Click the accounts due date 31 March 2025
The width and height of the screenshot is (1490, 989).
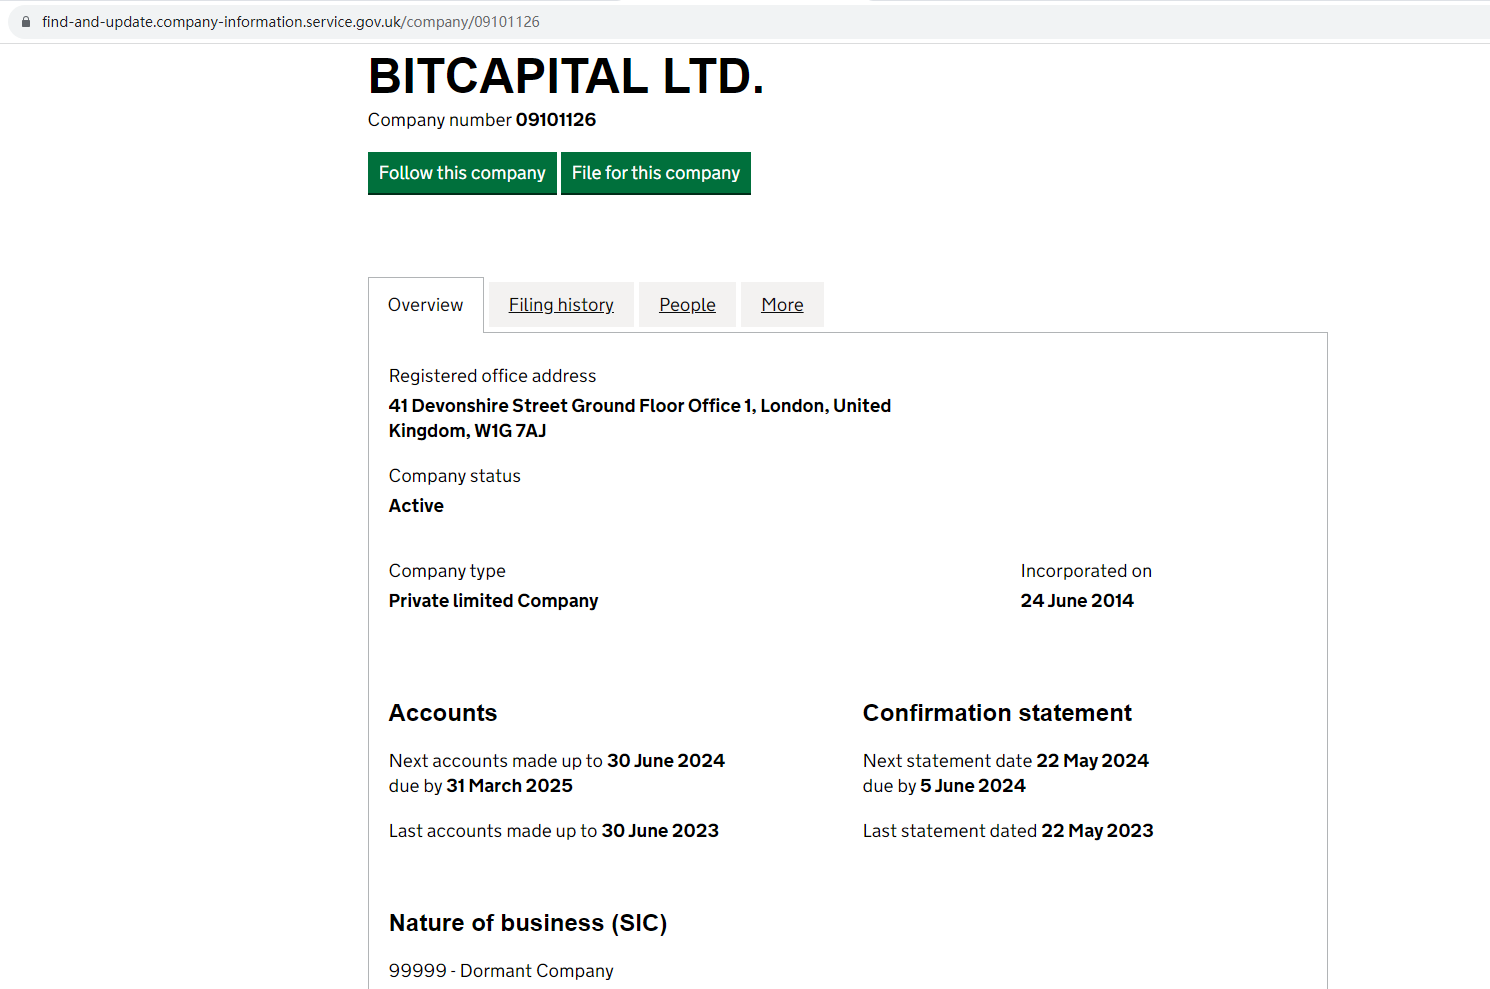tap(509, 786)
